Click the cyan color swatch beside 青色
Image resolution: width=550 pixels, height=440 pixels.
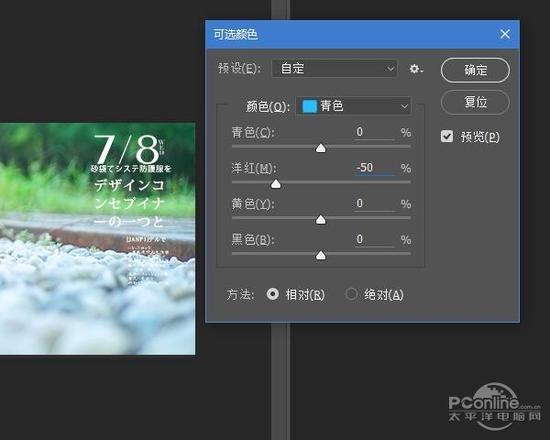click(x=309, y=106)
